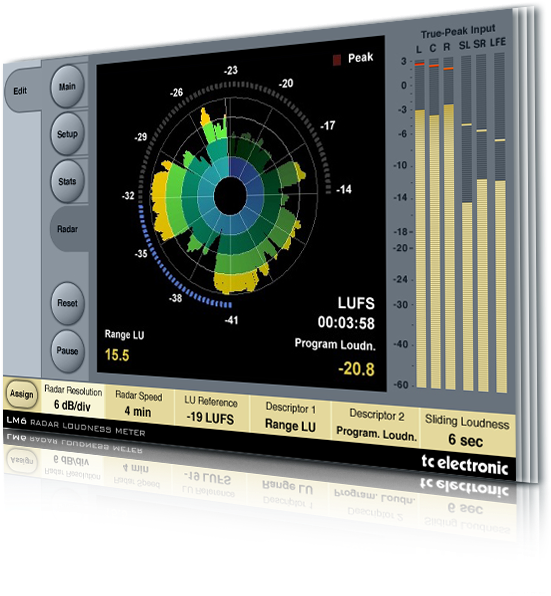Screen dimensions: 551x596
Task: Click the Program Loudn. label in radar
Action: (335, 344)
